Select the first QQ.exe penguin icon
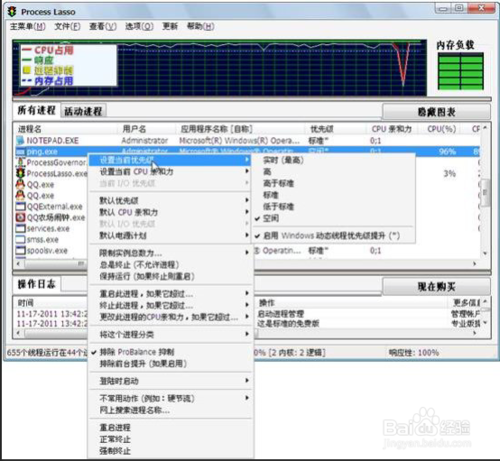 click(x=21, y=184)
